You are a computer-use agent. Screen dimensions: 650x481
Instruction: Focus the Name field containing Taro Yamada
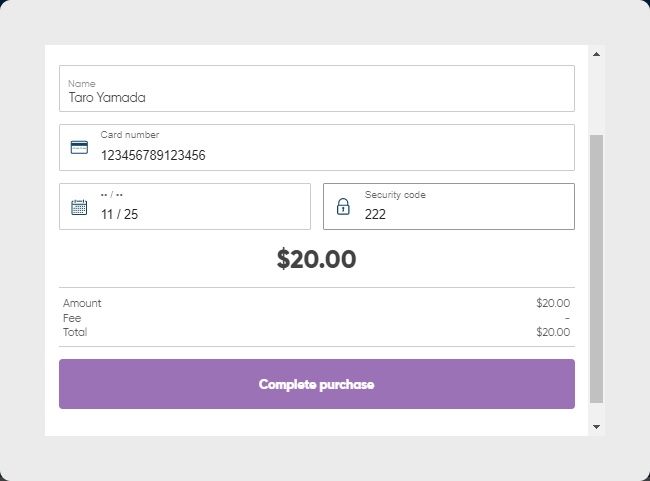pyautogui.click(x=316, y=98)
